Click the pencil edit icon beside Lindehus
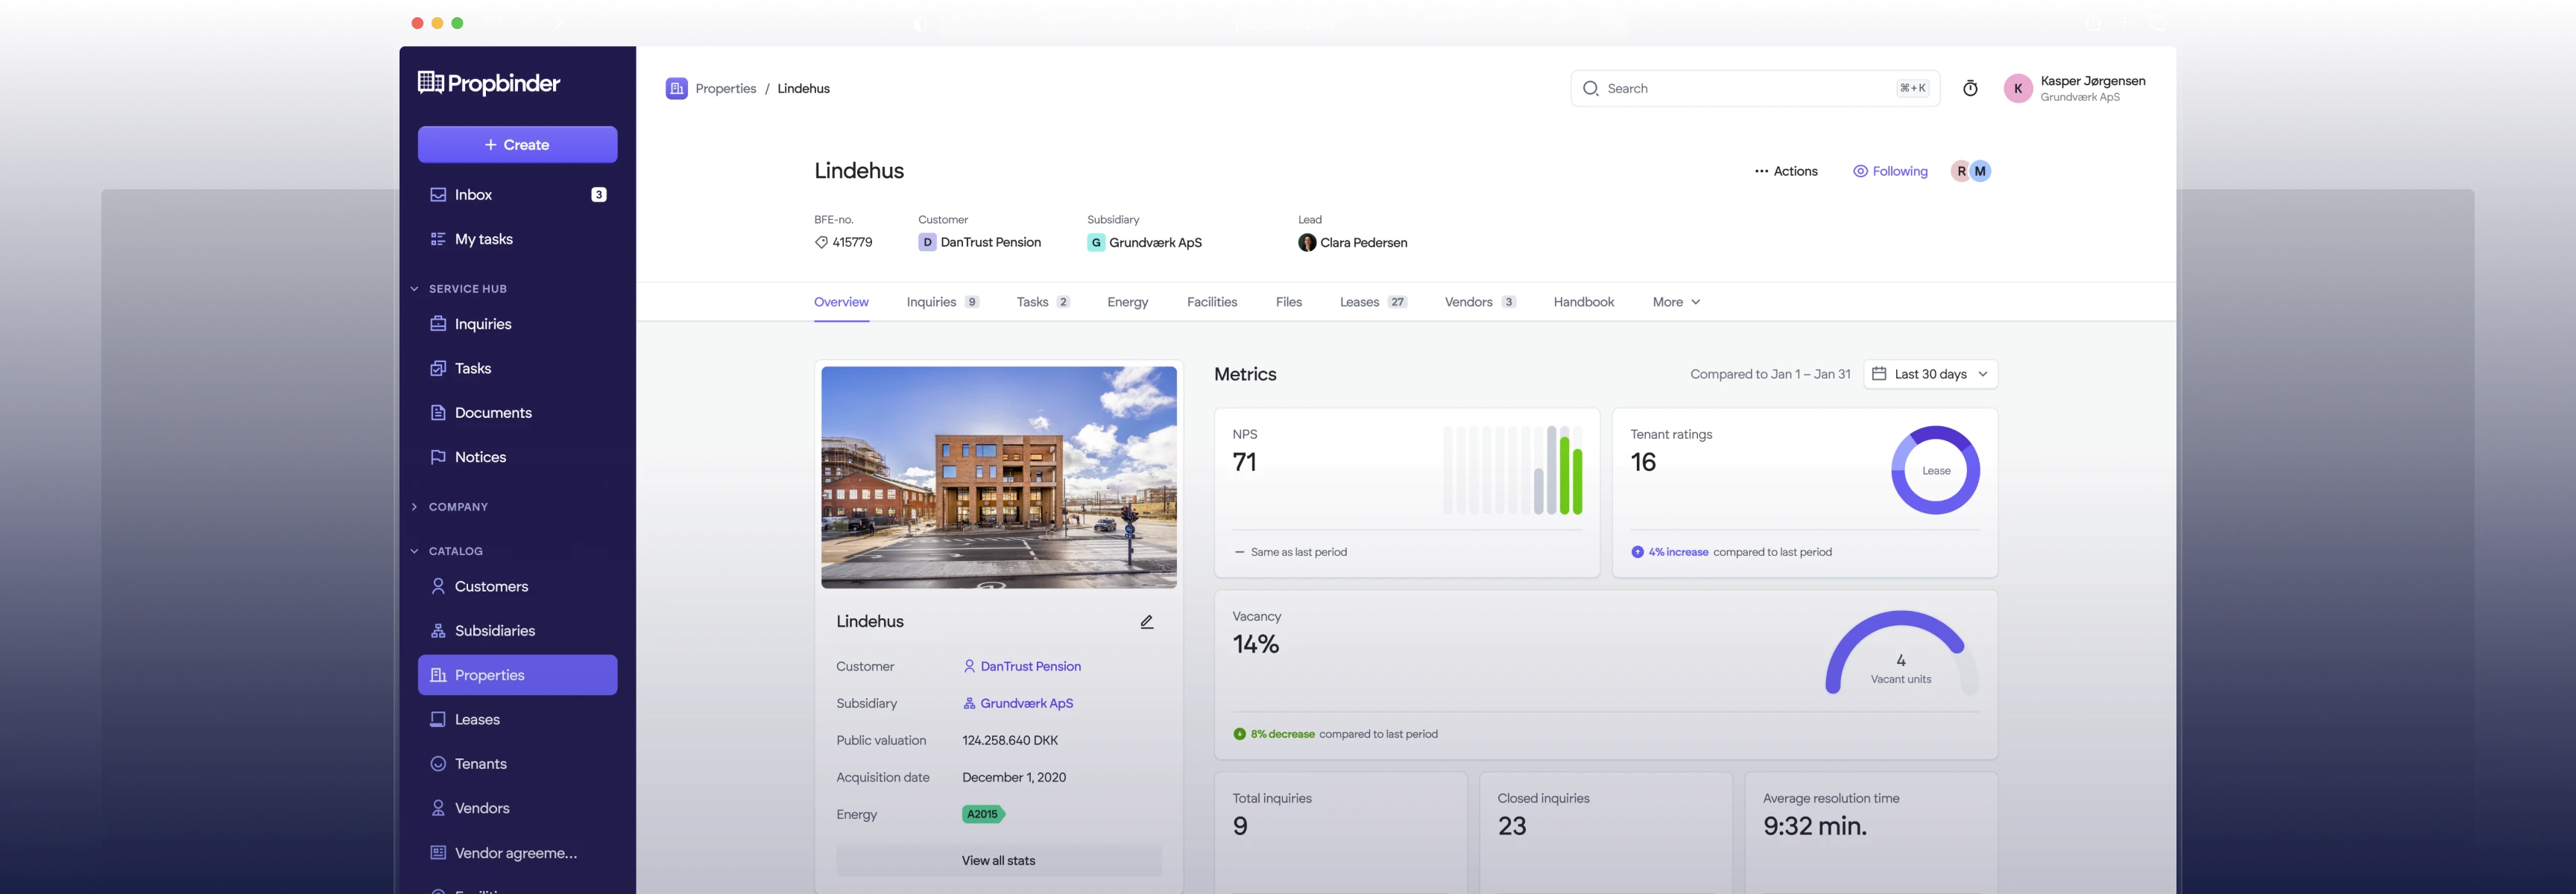 point(1147,622)
